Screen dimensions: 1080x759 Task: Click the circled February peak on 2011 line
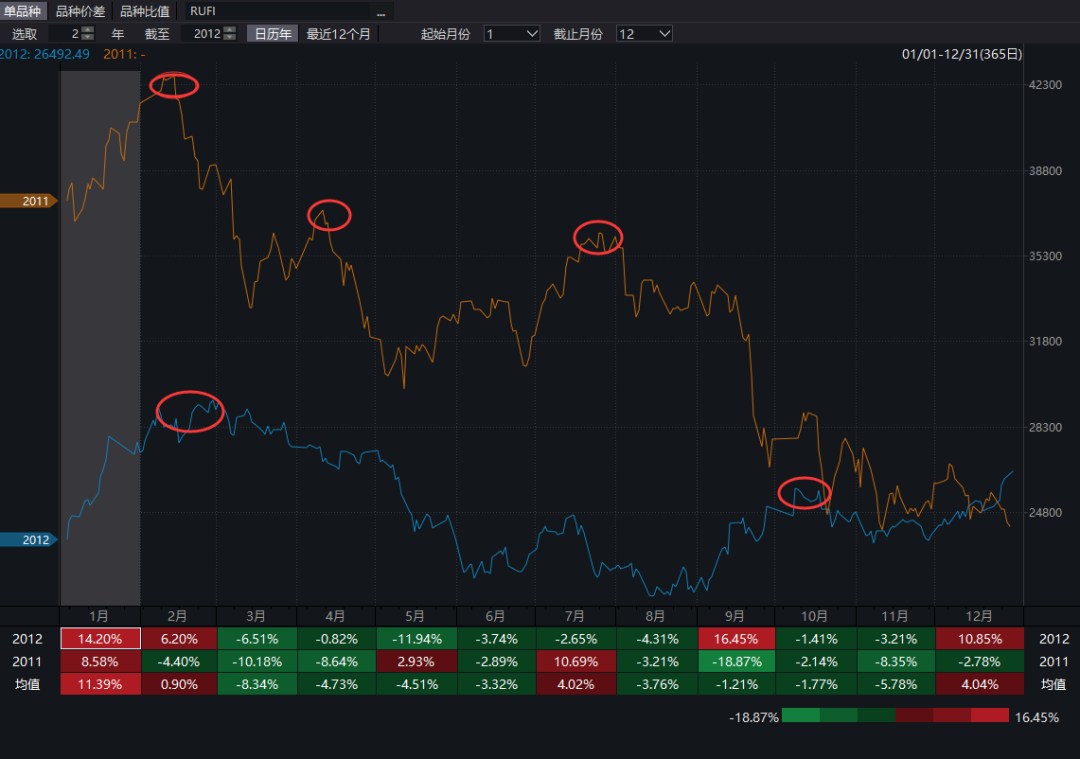[x=174, y=85]
